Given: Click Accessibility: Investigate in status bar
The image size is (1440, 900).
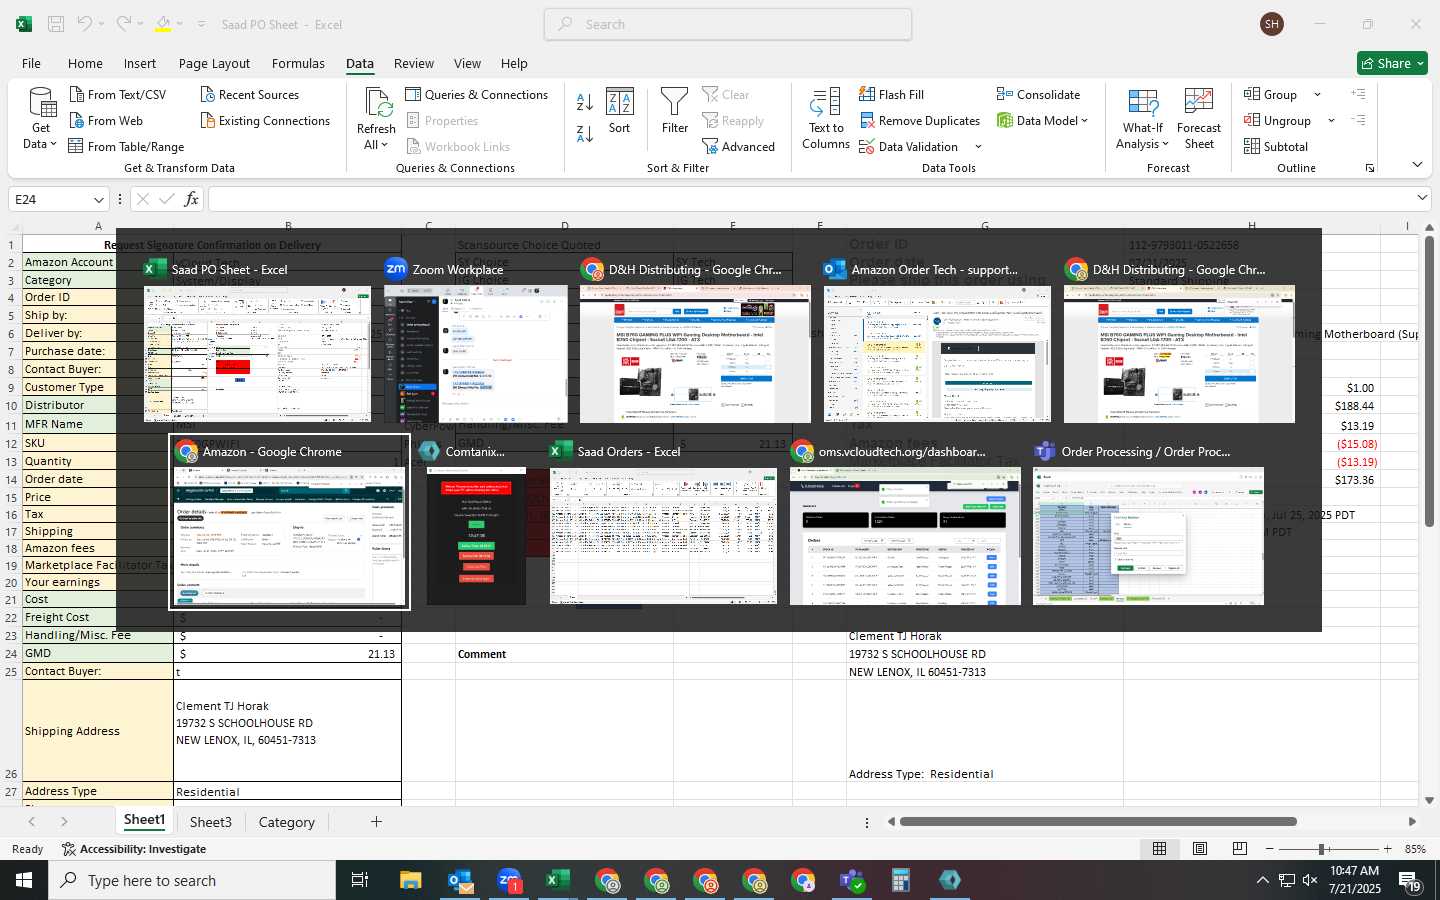Looking at the screenshot, I should (x=134, y=849).
